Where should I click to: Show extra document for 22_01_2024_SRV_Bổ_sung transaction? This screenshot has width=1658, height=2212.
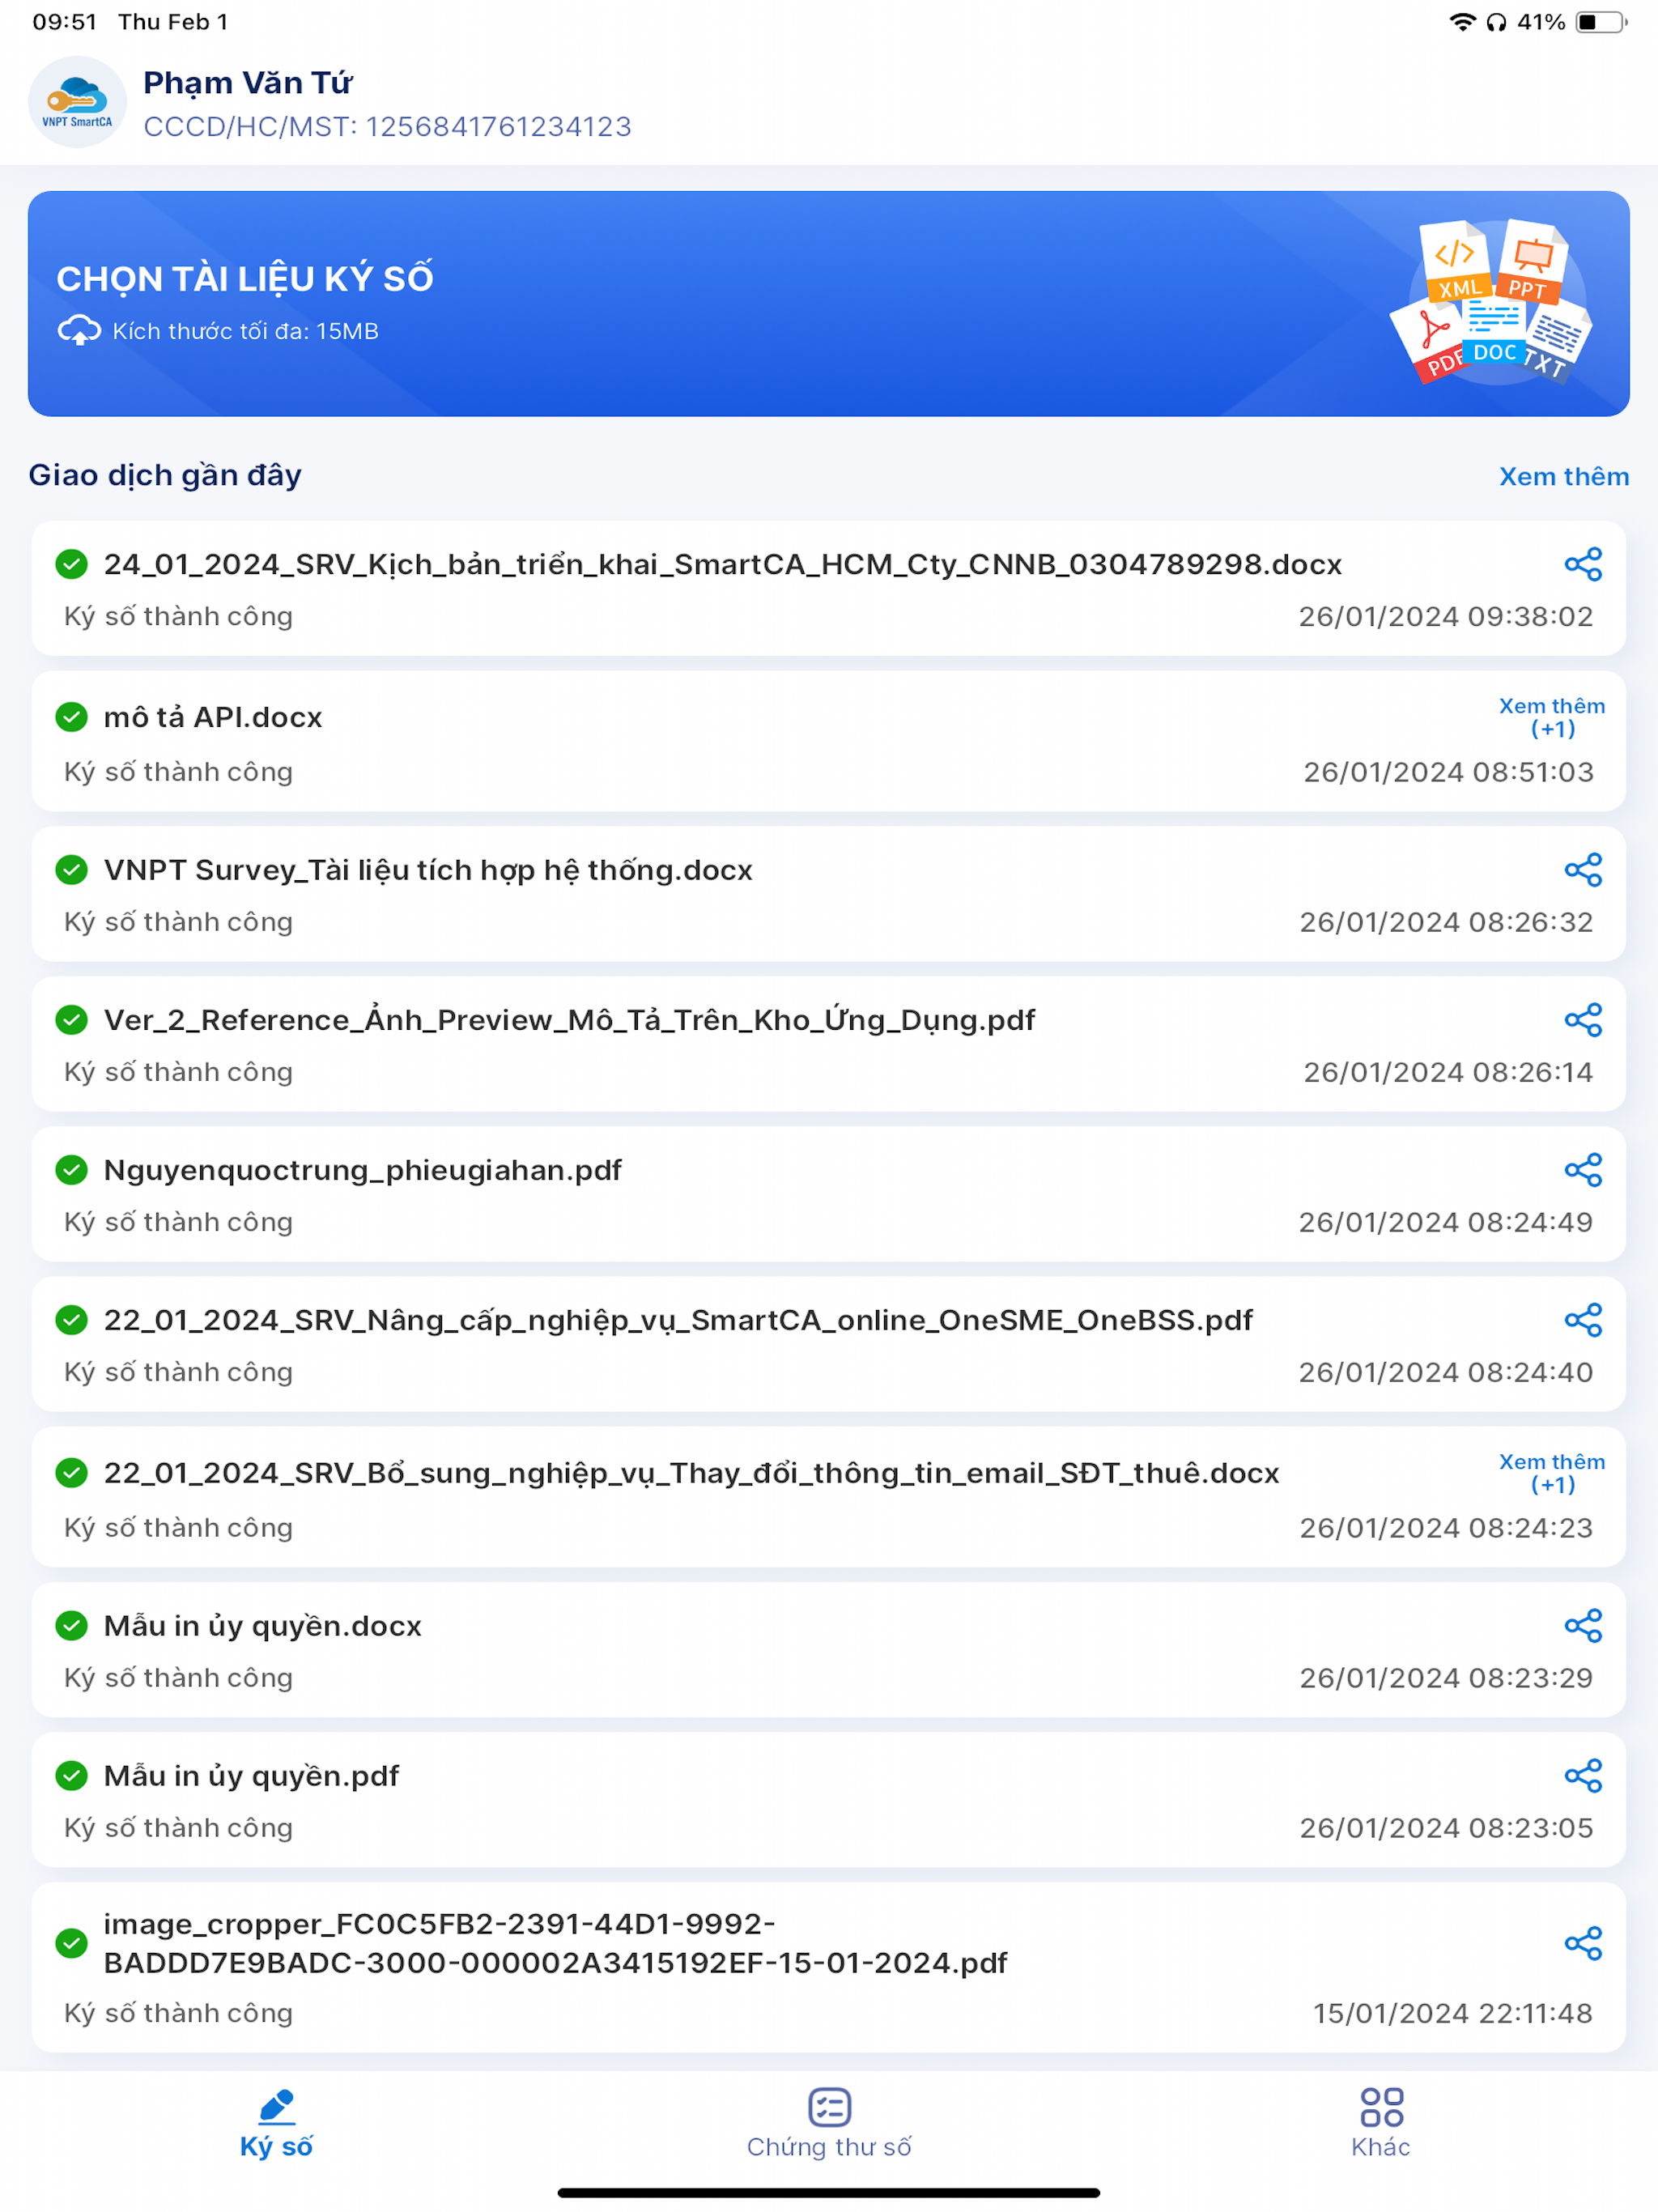coord(1552,1473)
